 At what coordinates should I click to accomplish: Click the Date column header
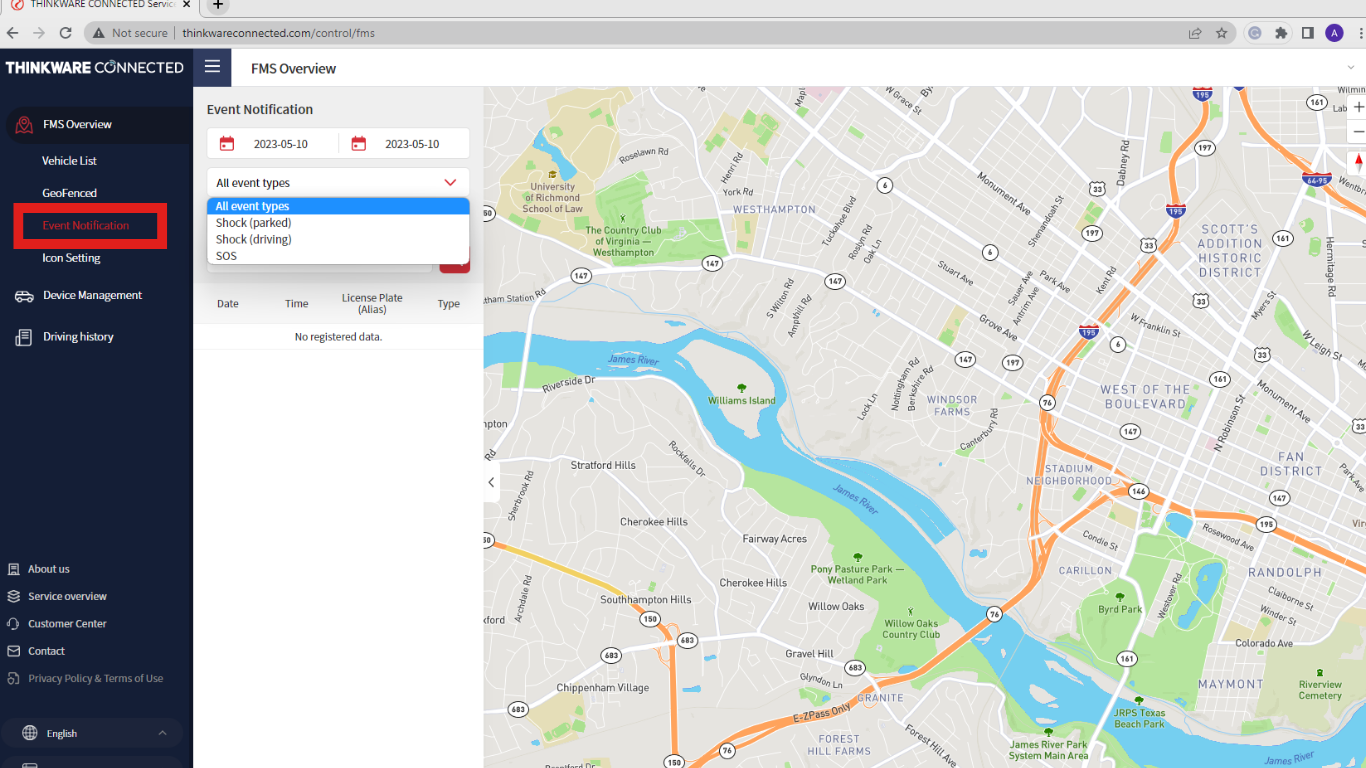[228, 304]
